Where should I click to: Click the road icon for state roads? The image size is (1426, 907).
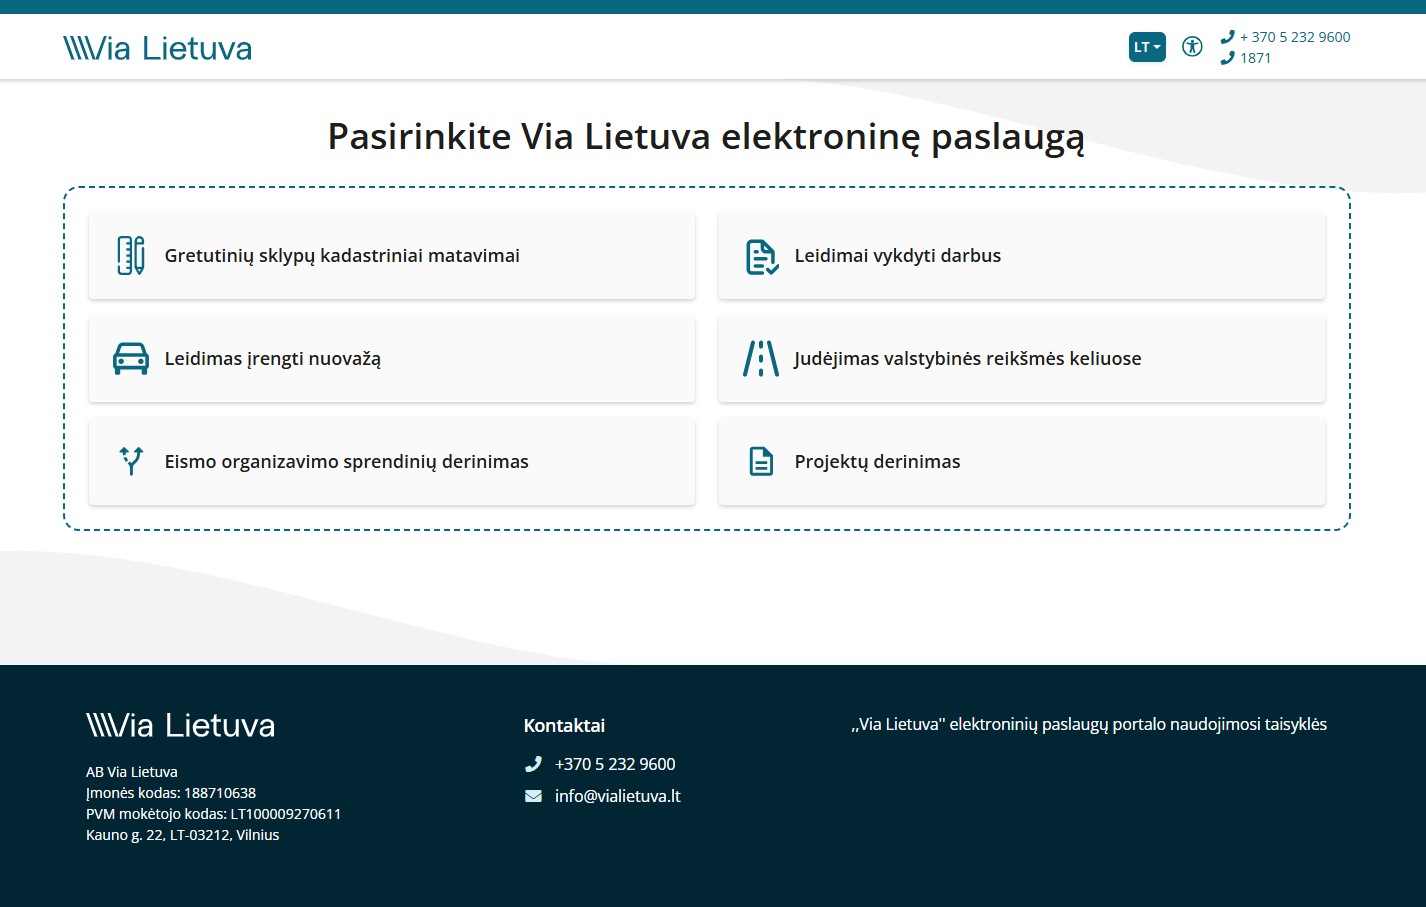click(761, 359)
